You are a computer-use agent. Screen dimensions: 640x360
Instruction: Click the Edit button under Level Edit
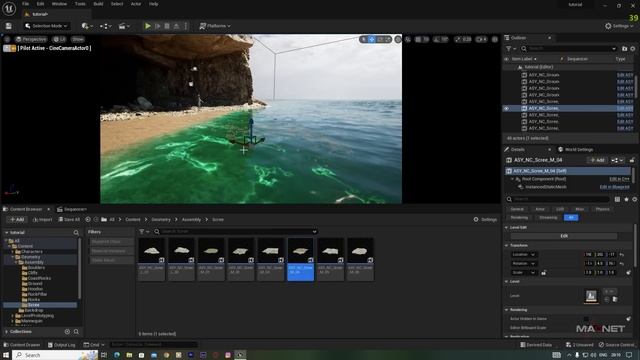564,236
